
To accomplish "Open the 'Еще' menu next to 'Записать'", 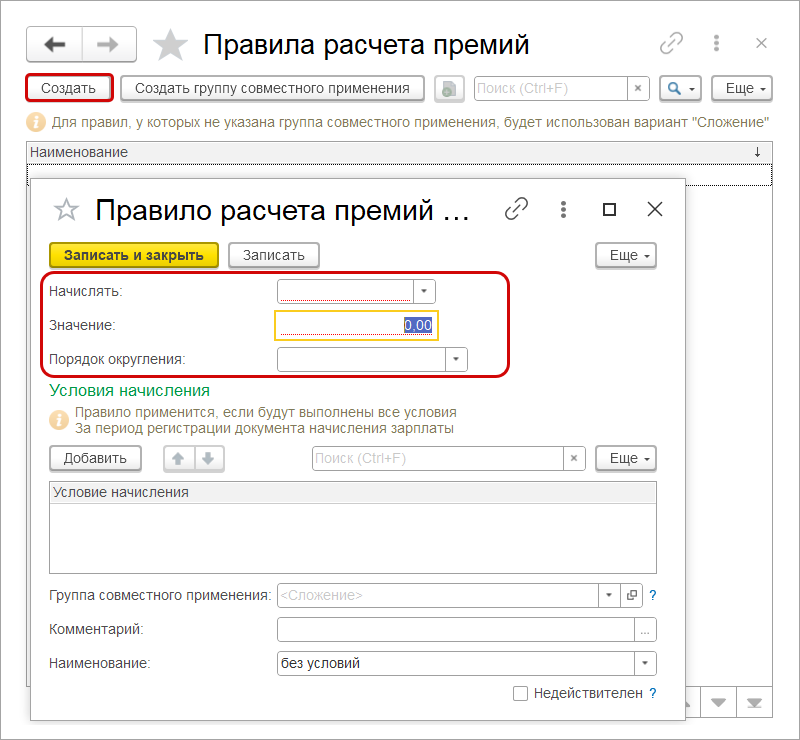I will pyautogui.click(x=626, y=255).
